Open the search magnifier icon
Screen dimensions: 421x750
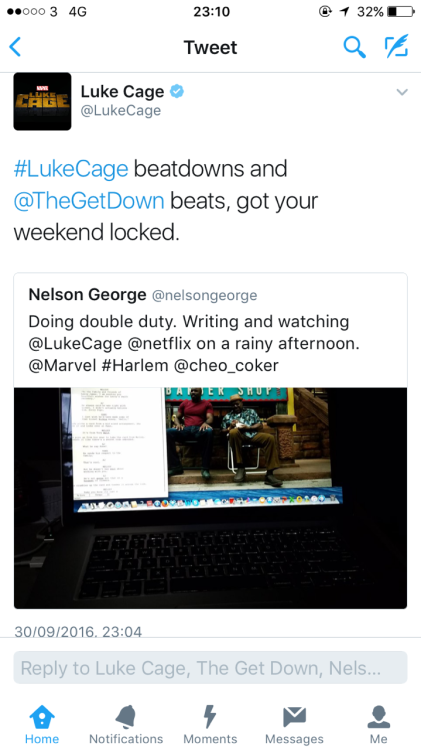[x=355, y=47]
